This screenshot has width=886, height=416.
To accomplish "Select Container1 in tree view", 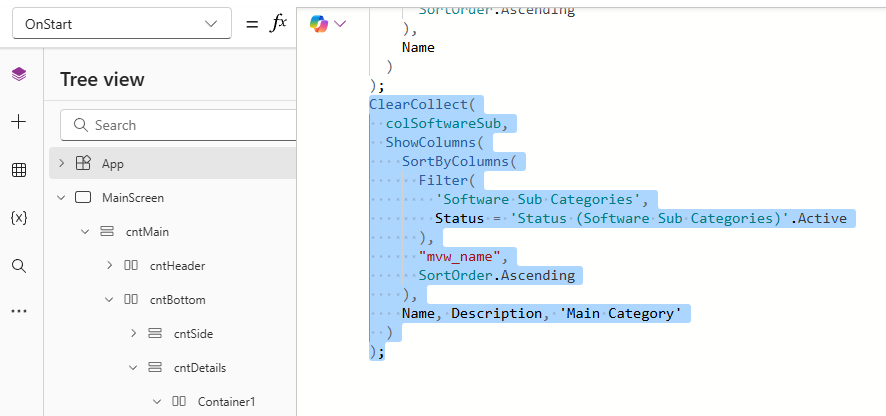I will tap(226, 401).
